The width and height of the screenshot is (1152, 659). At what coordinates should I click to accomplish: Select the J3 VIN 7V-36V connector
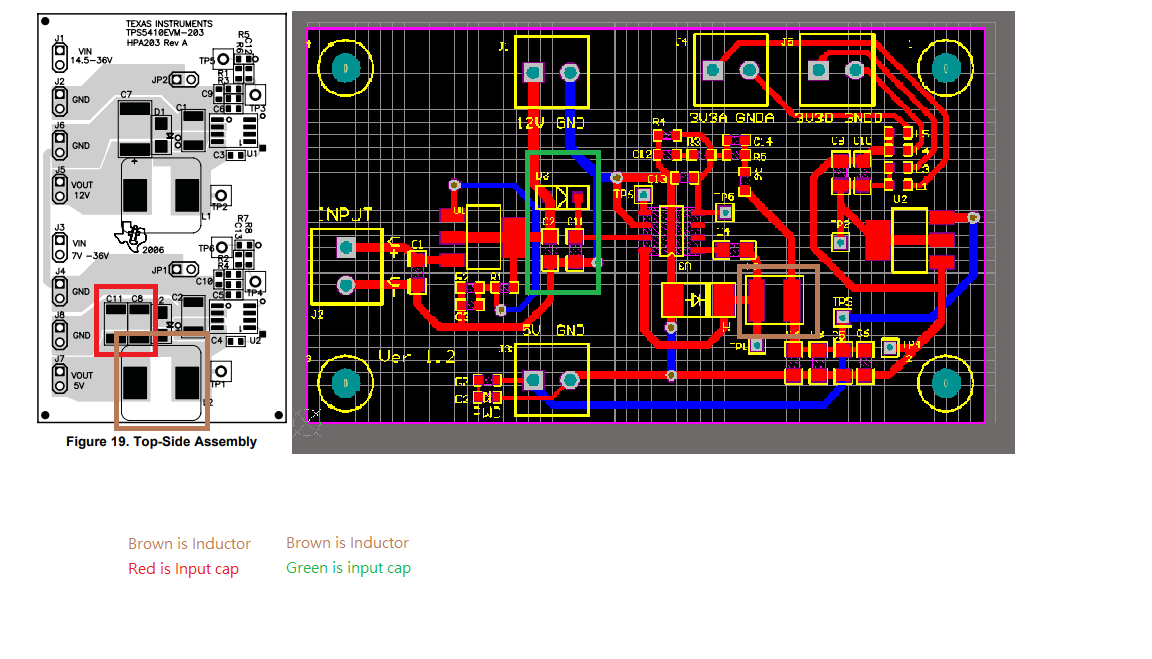(60, 248)
